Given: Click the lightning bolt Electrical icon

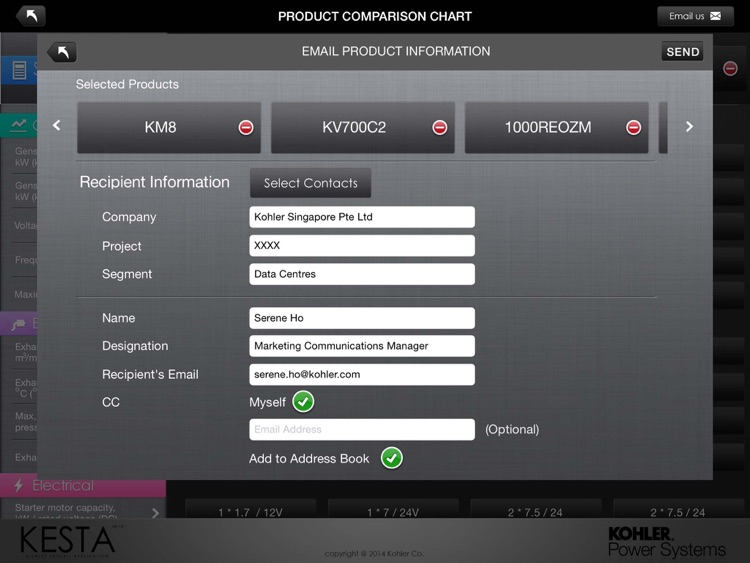Looking at the screenshot, I should (19, 486).
